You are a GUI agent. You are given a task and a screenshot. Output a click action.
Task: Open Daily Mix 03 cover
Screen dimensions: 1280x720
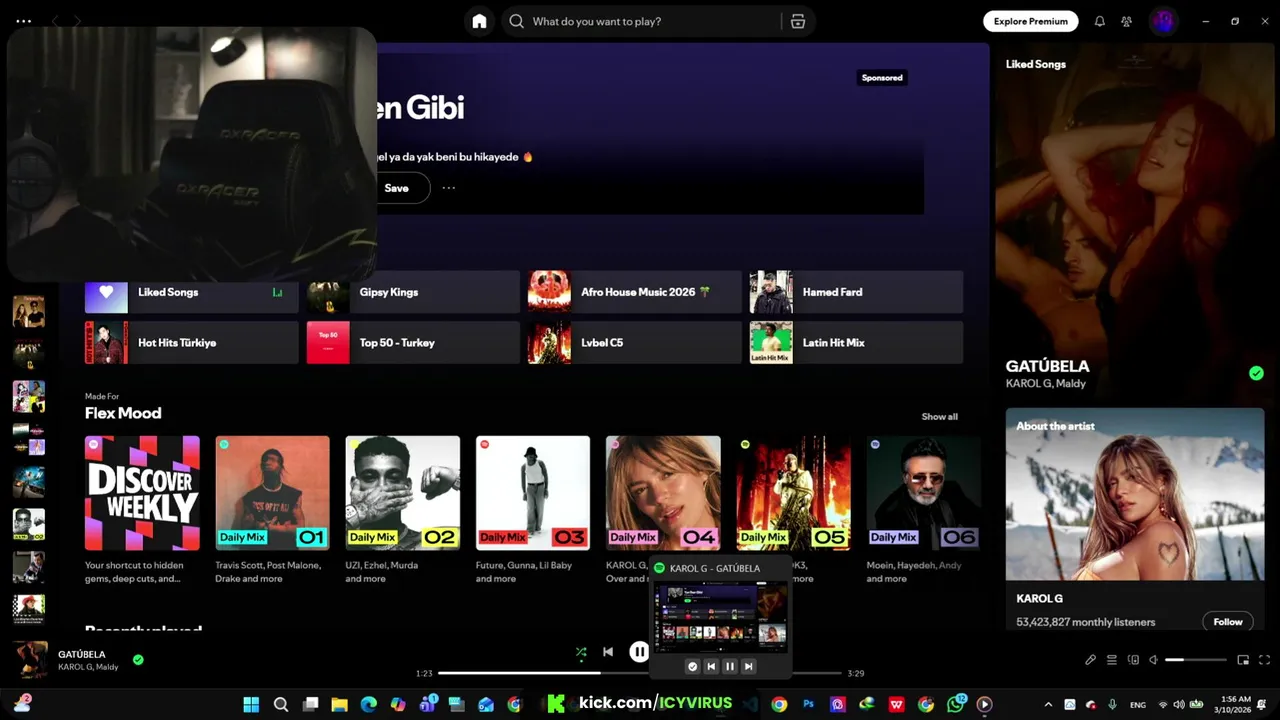pyautogui.click(x=533, y=493)
